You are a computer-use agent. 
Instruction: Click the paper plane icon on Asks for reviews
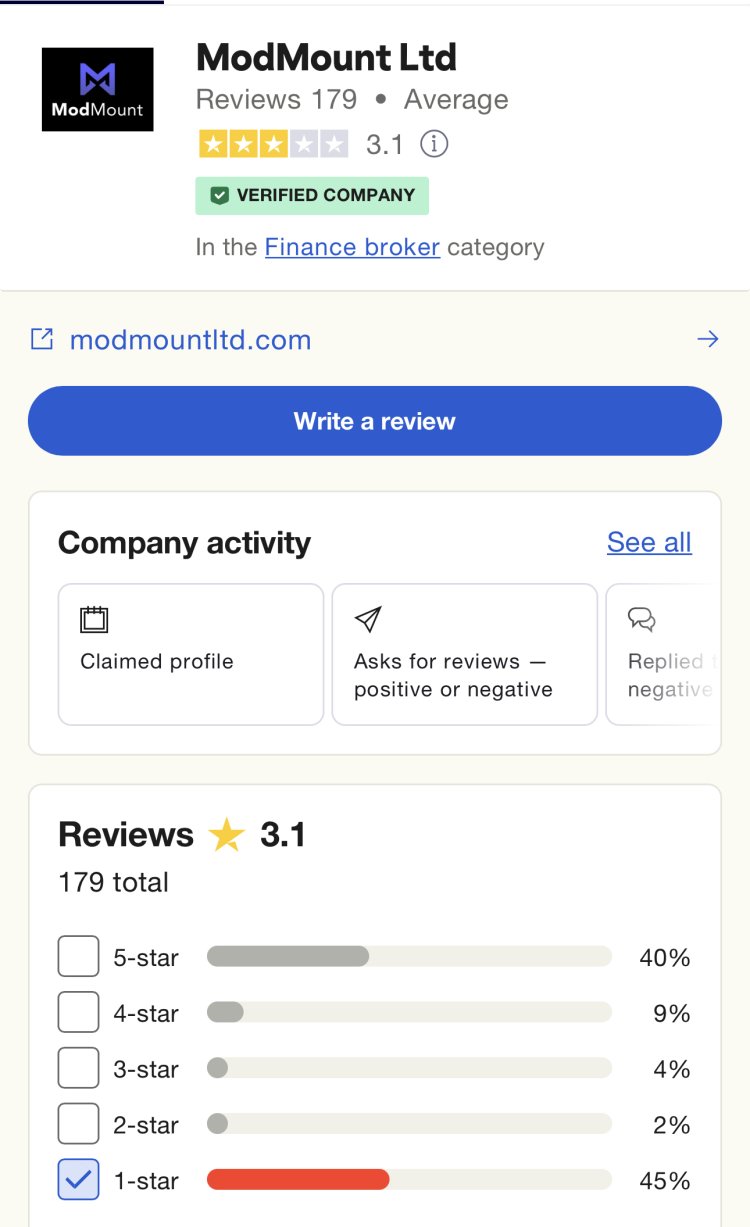[x=368, y=620]
